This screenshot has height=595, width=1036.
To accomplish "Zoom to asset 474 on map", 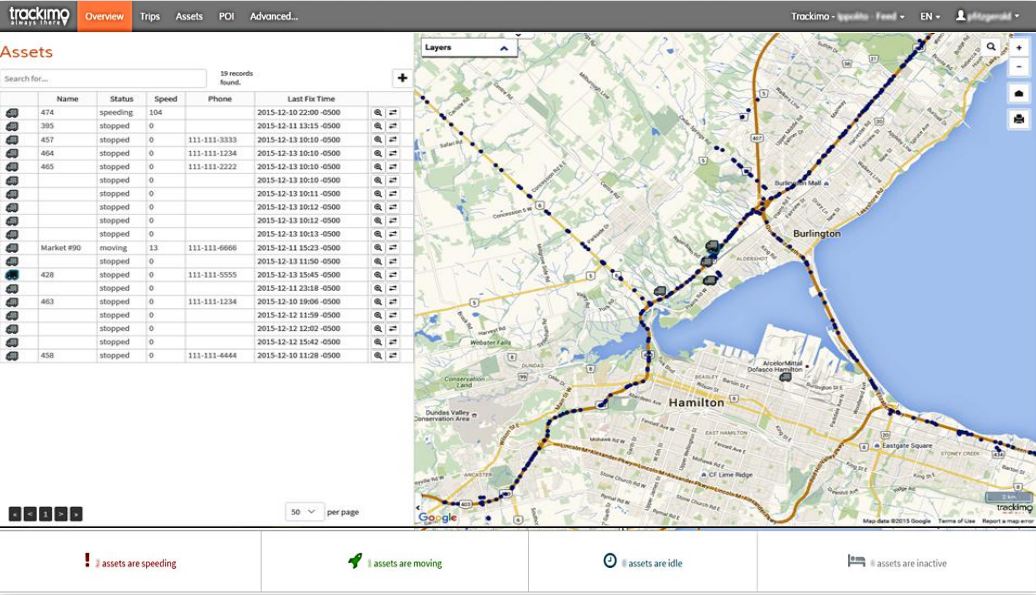I will [378, 113].
